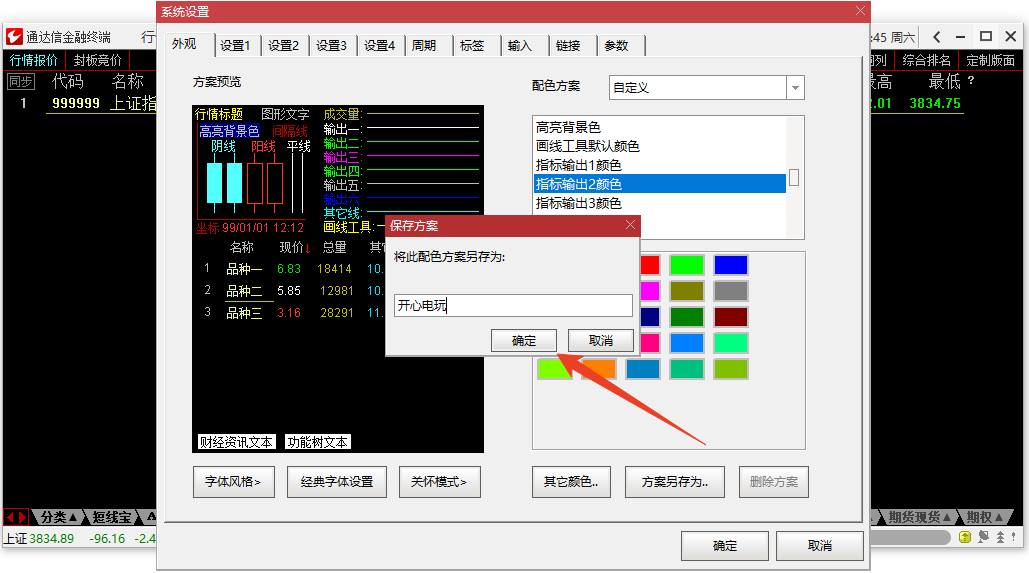Click 取消 at the bottom of 系统设置
This screenshot has width=1029, height=573.
[x=820, y=545]
